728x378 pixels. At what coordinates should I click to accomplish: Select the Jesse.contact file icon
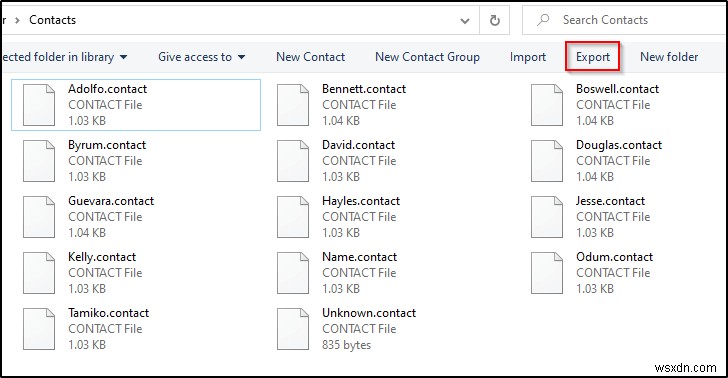click(x=547, y=217)
